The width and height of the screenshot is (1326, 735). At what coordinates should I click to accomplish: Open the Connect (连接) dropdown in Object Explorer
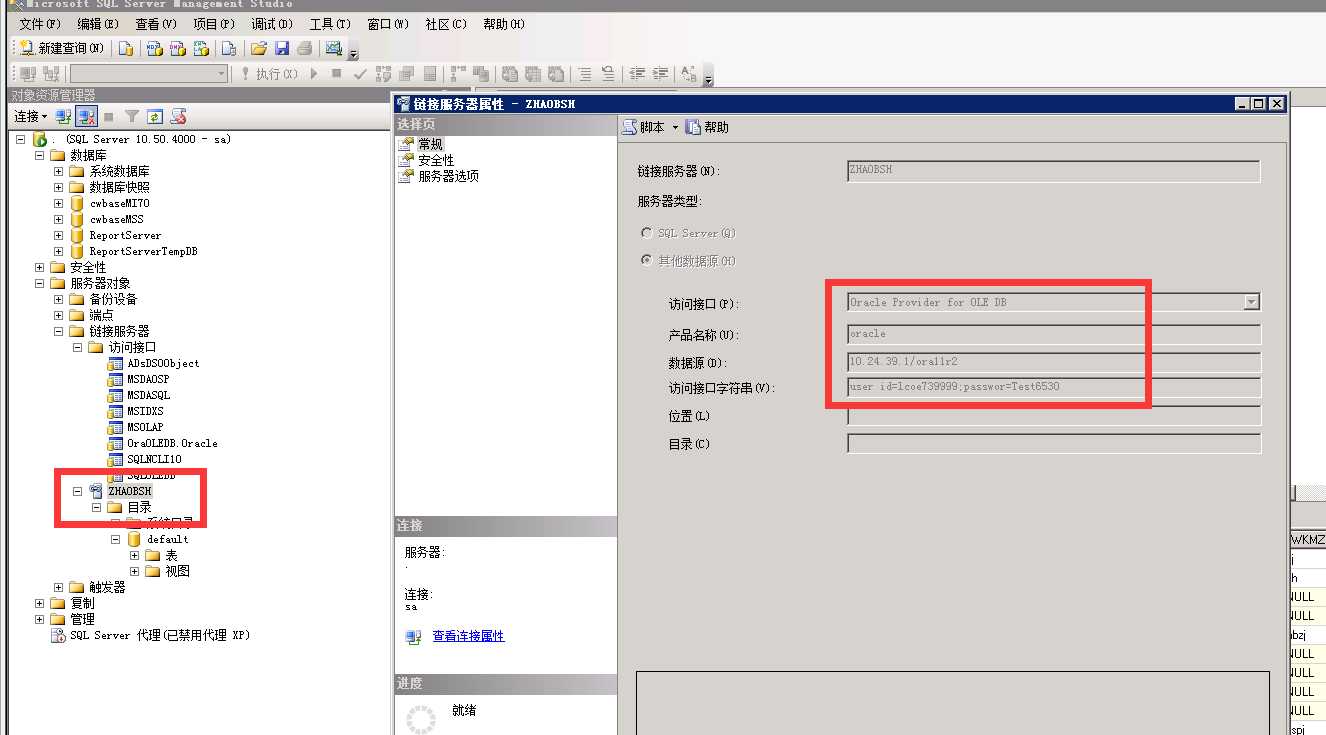pos(30,117)
